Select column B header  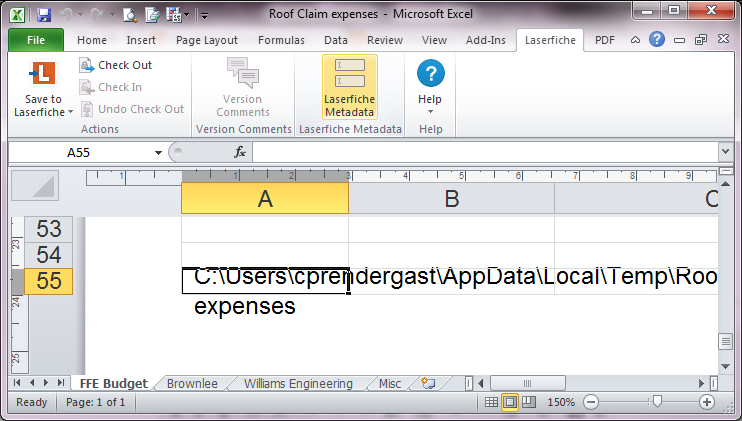pyautogui.click(x=451, y=198)
